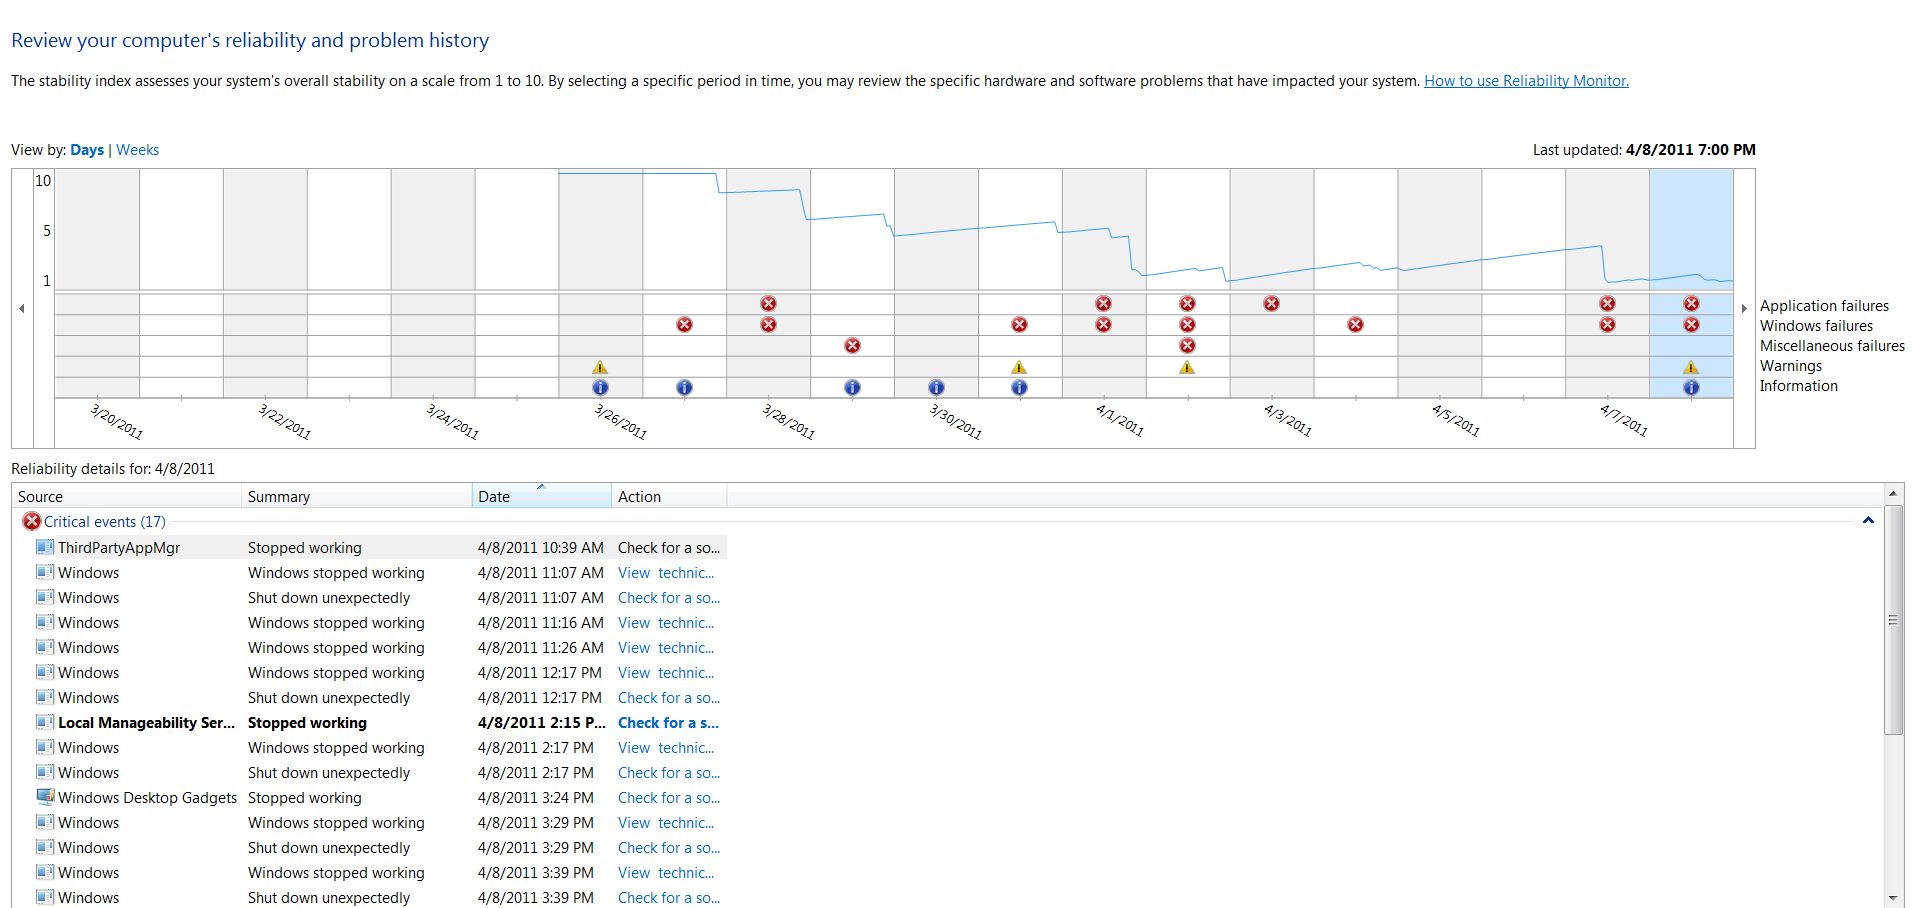
Task: Select the Windows failure icon on 3/31/2011
Action: click(1019, 324)
